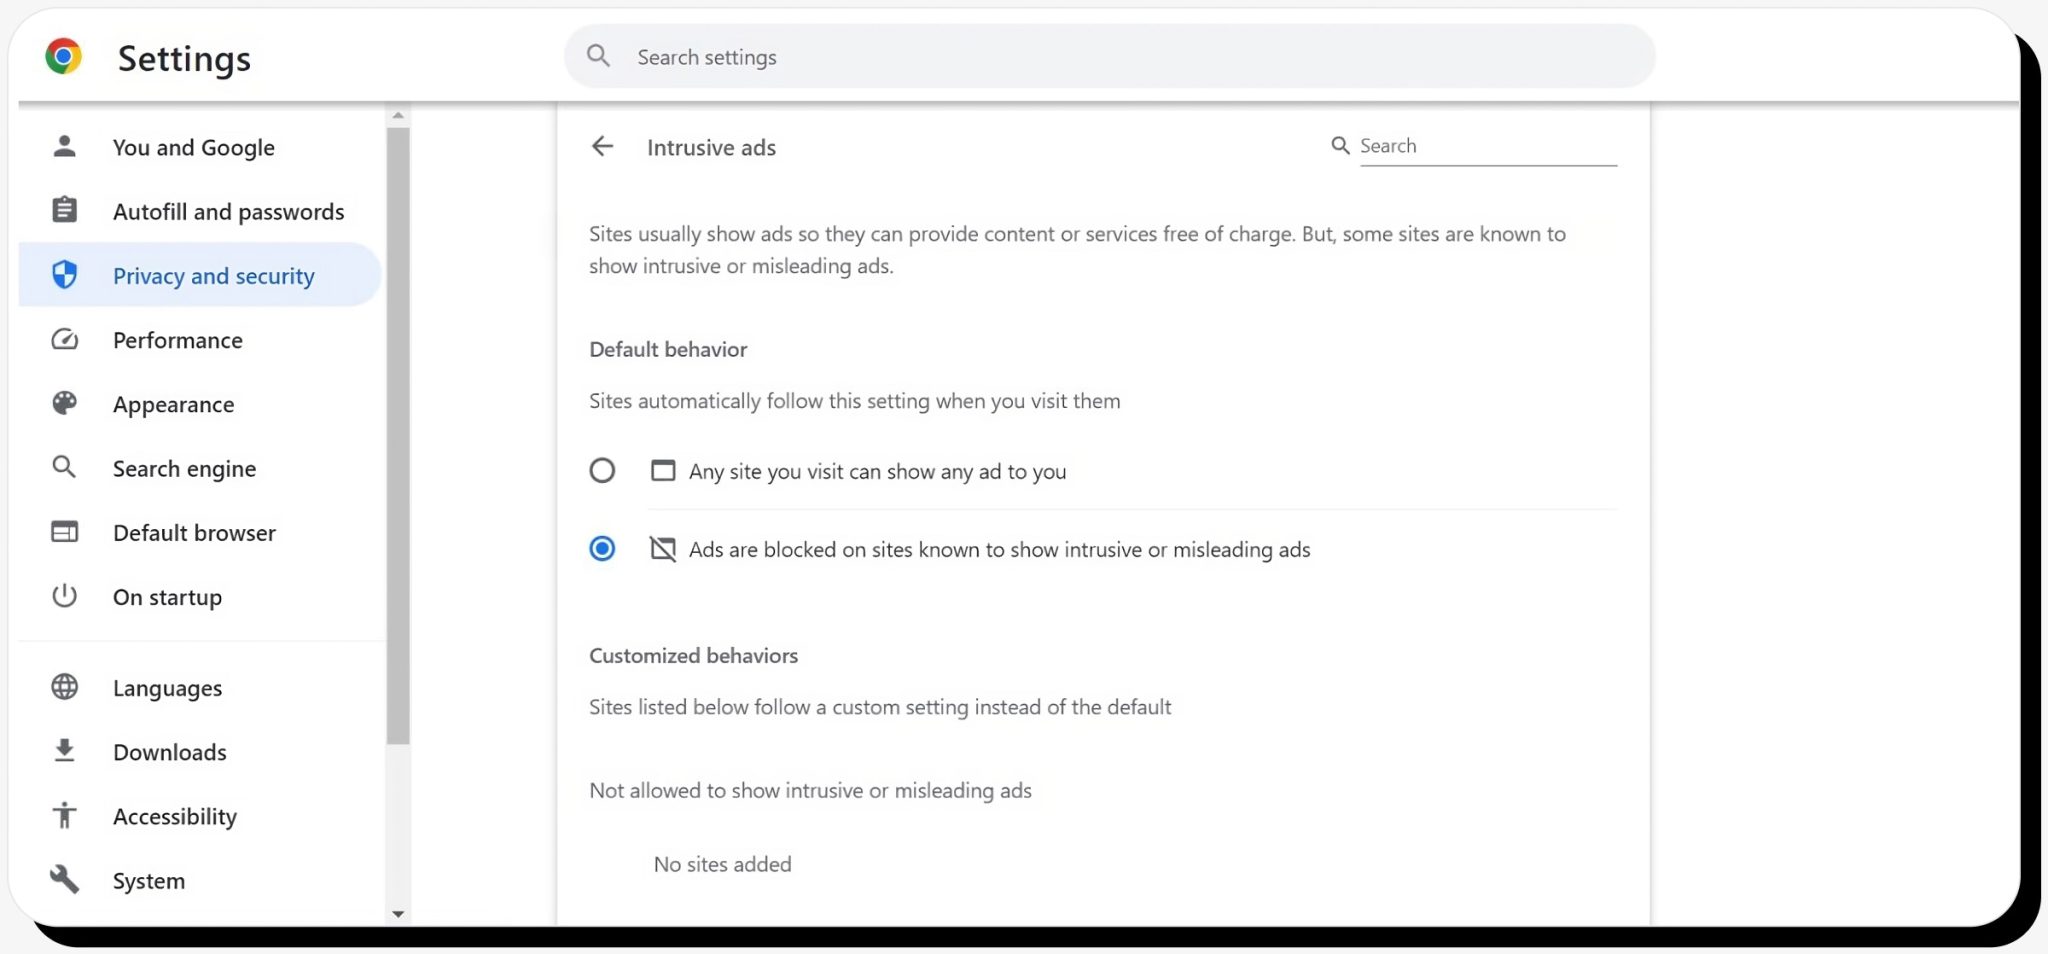Click the Appearance palette icon
This screenshot has height=954, width=2048.
[x=64, y=403]
